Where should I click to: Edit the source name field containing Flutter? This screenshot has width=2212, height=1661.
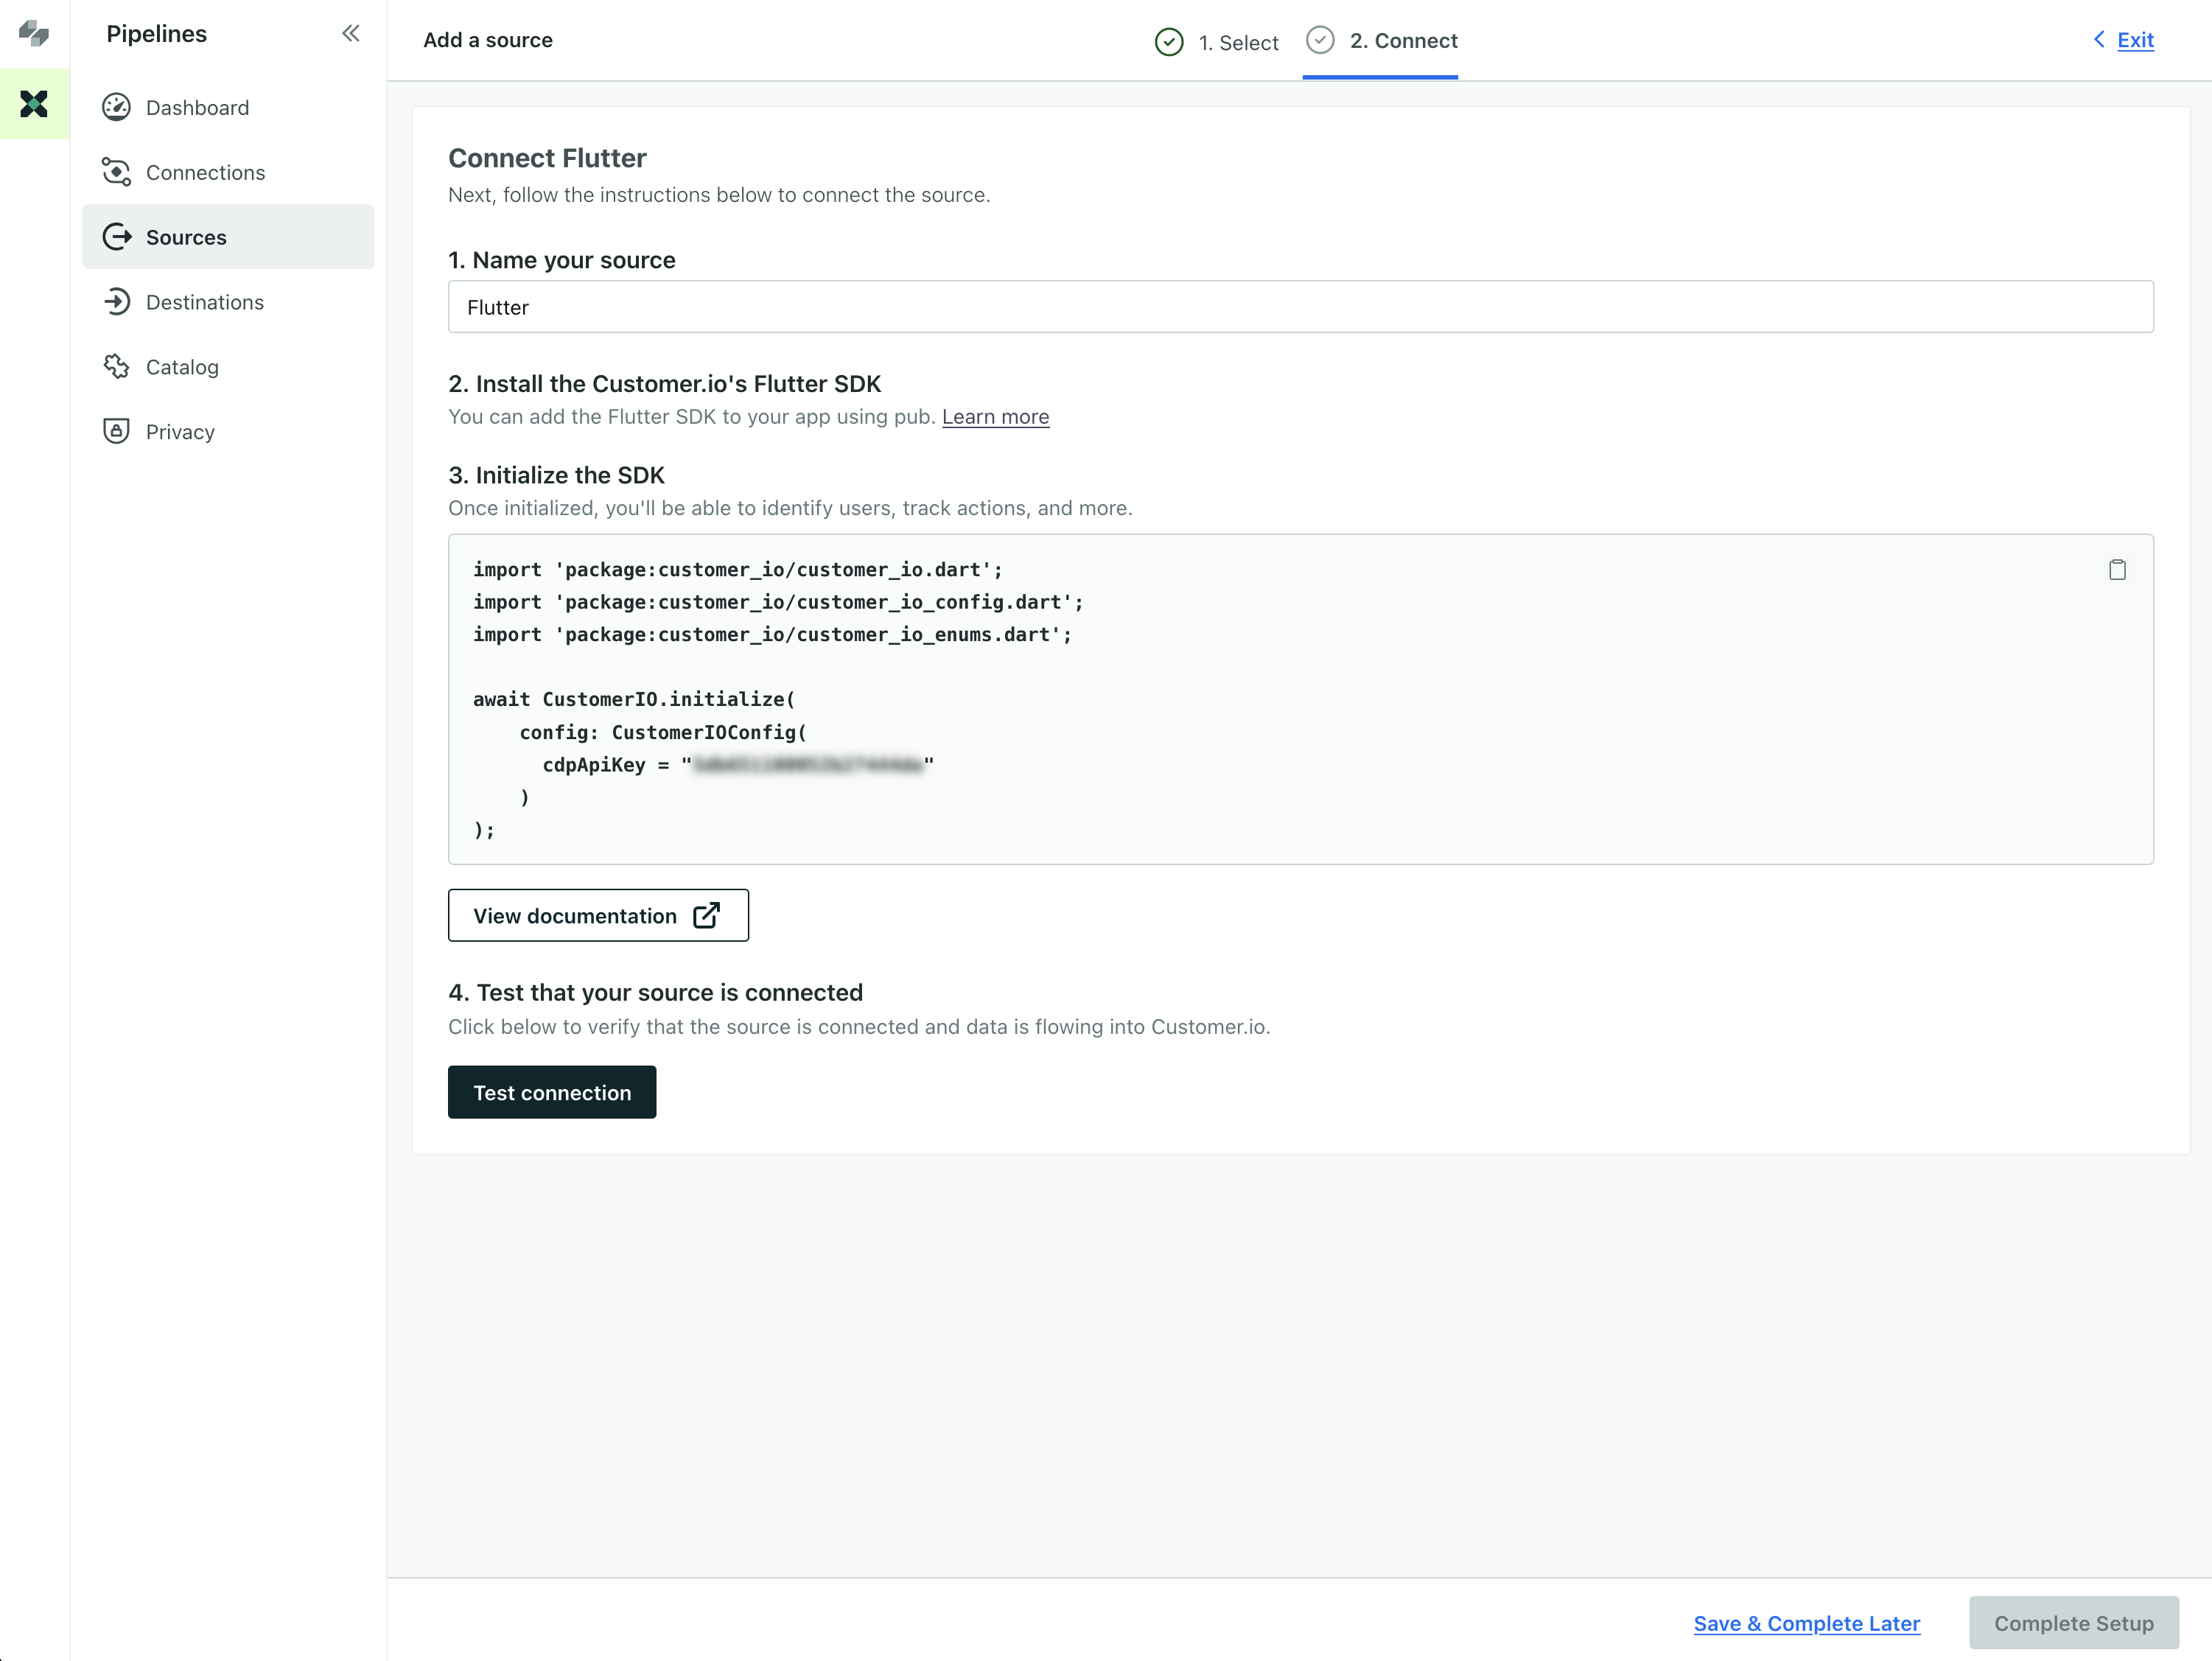point(1300,307)
